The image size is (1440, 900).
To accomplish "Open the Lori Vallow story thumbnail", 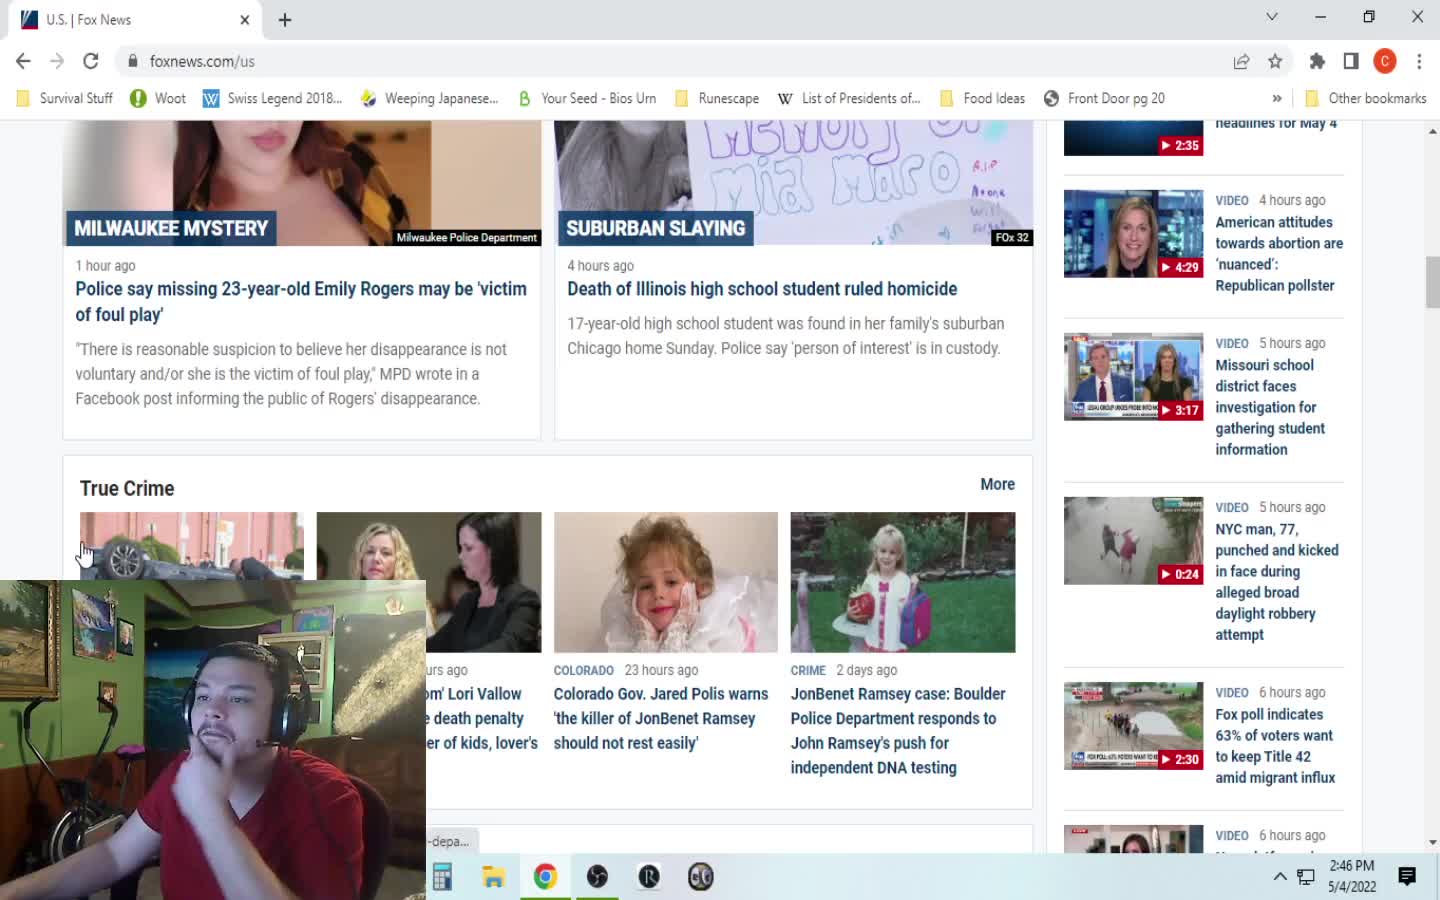I will (429, 582).
